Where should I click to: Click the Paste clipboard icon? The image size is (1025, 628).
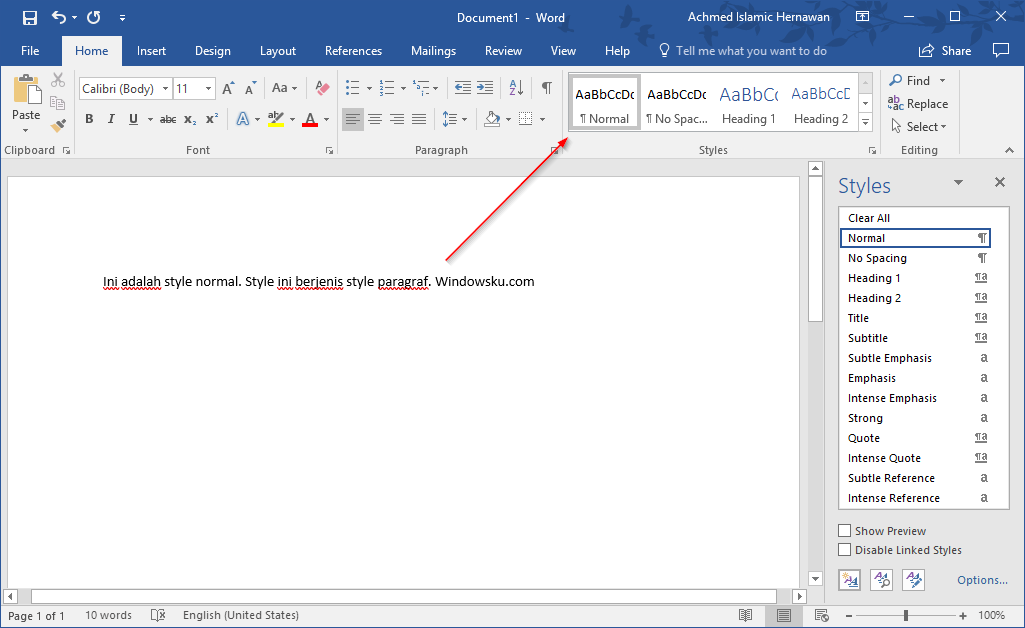tap(27, 90)
